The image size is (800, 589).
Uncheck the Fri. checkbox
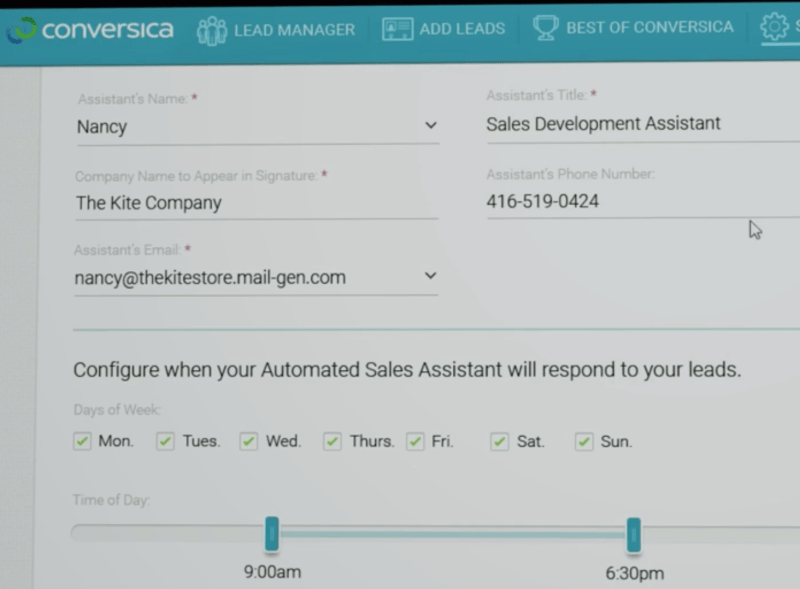[x=415, y=441]
